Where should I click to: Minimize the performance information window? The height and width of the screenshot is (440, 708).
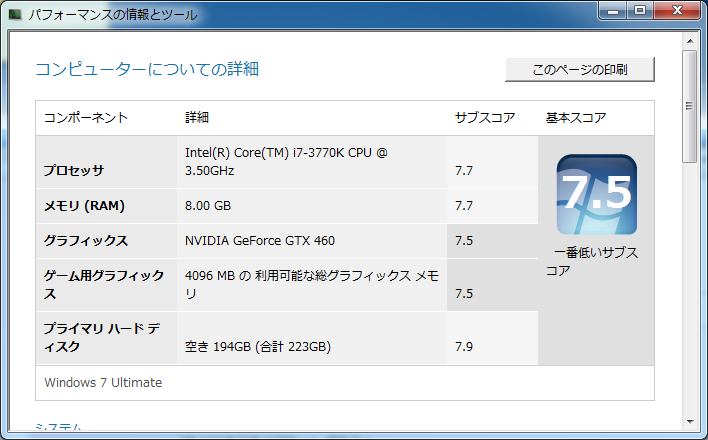click(613, 10)
